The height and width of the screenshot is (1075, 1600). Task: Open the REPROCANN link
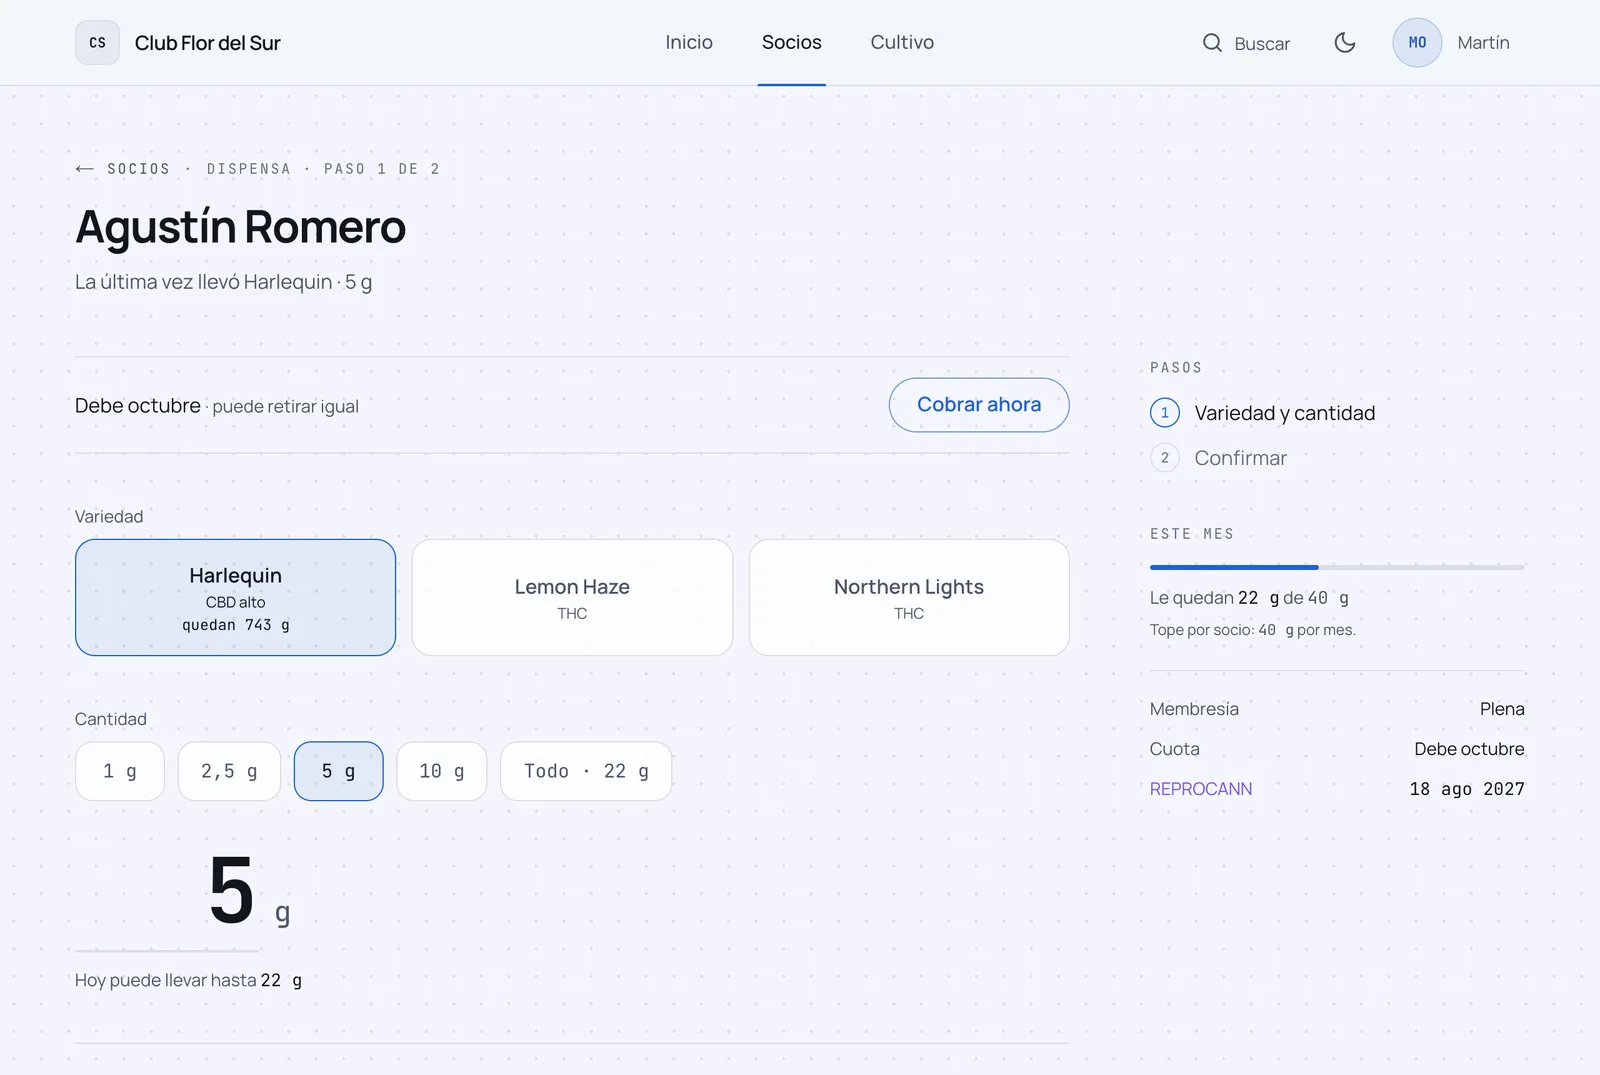1200,789
